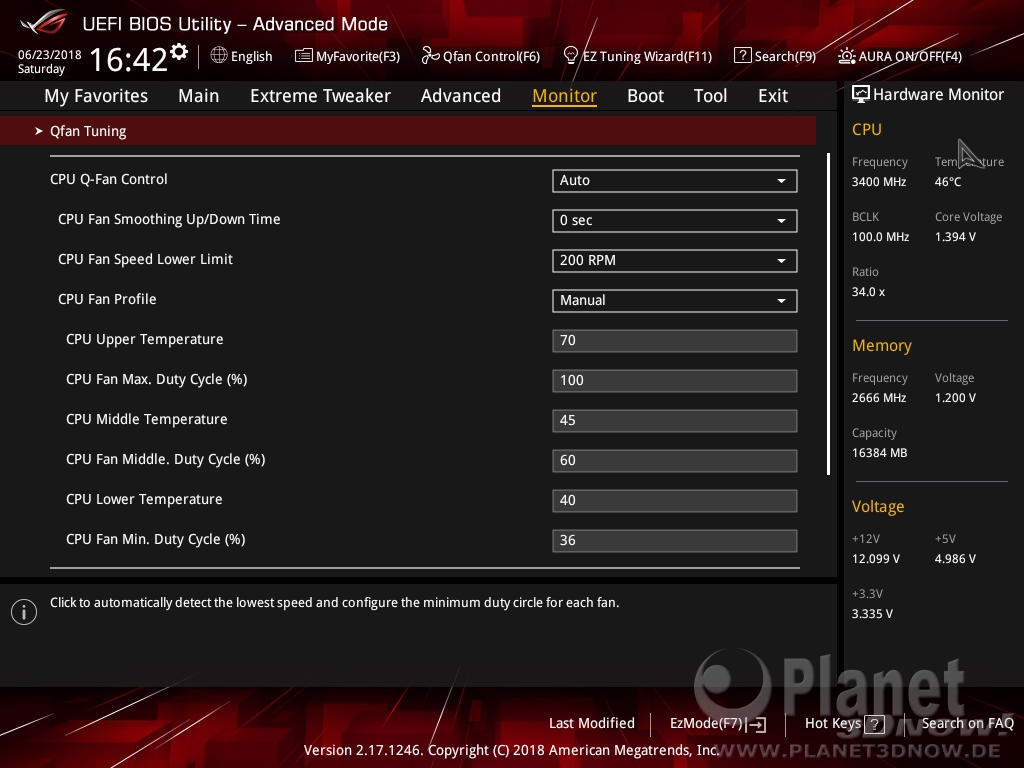The height and width of the screenshot is (768, 1024).
Task: Click the 06/23/2018 date text
Action: pyautogui.click(x=50, y=54)
